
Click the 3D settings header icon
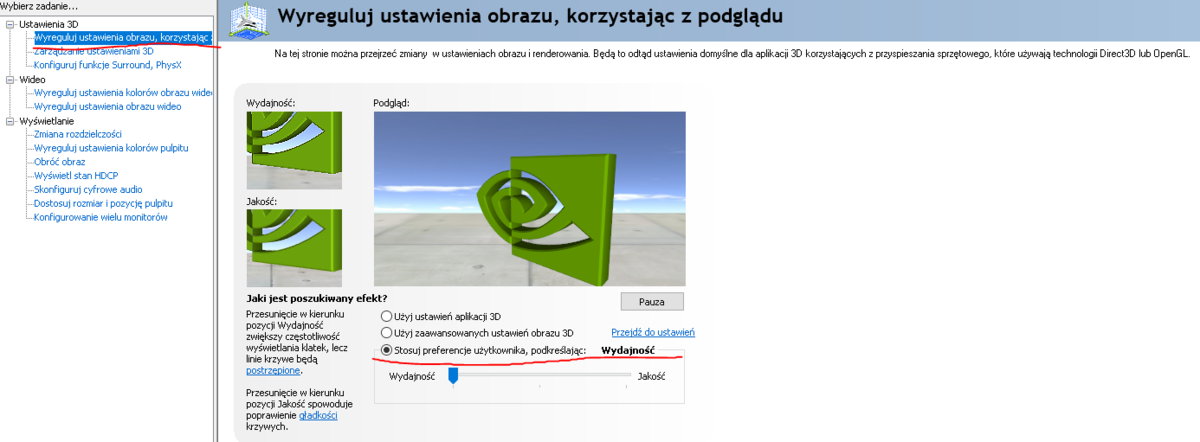[247, 20]
